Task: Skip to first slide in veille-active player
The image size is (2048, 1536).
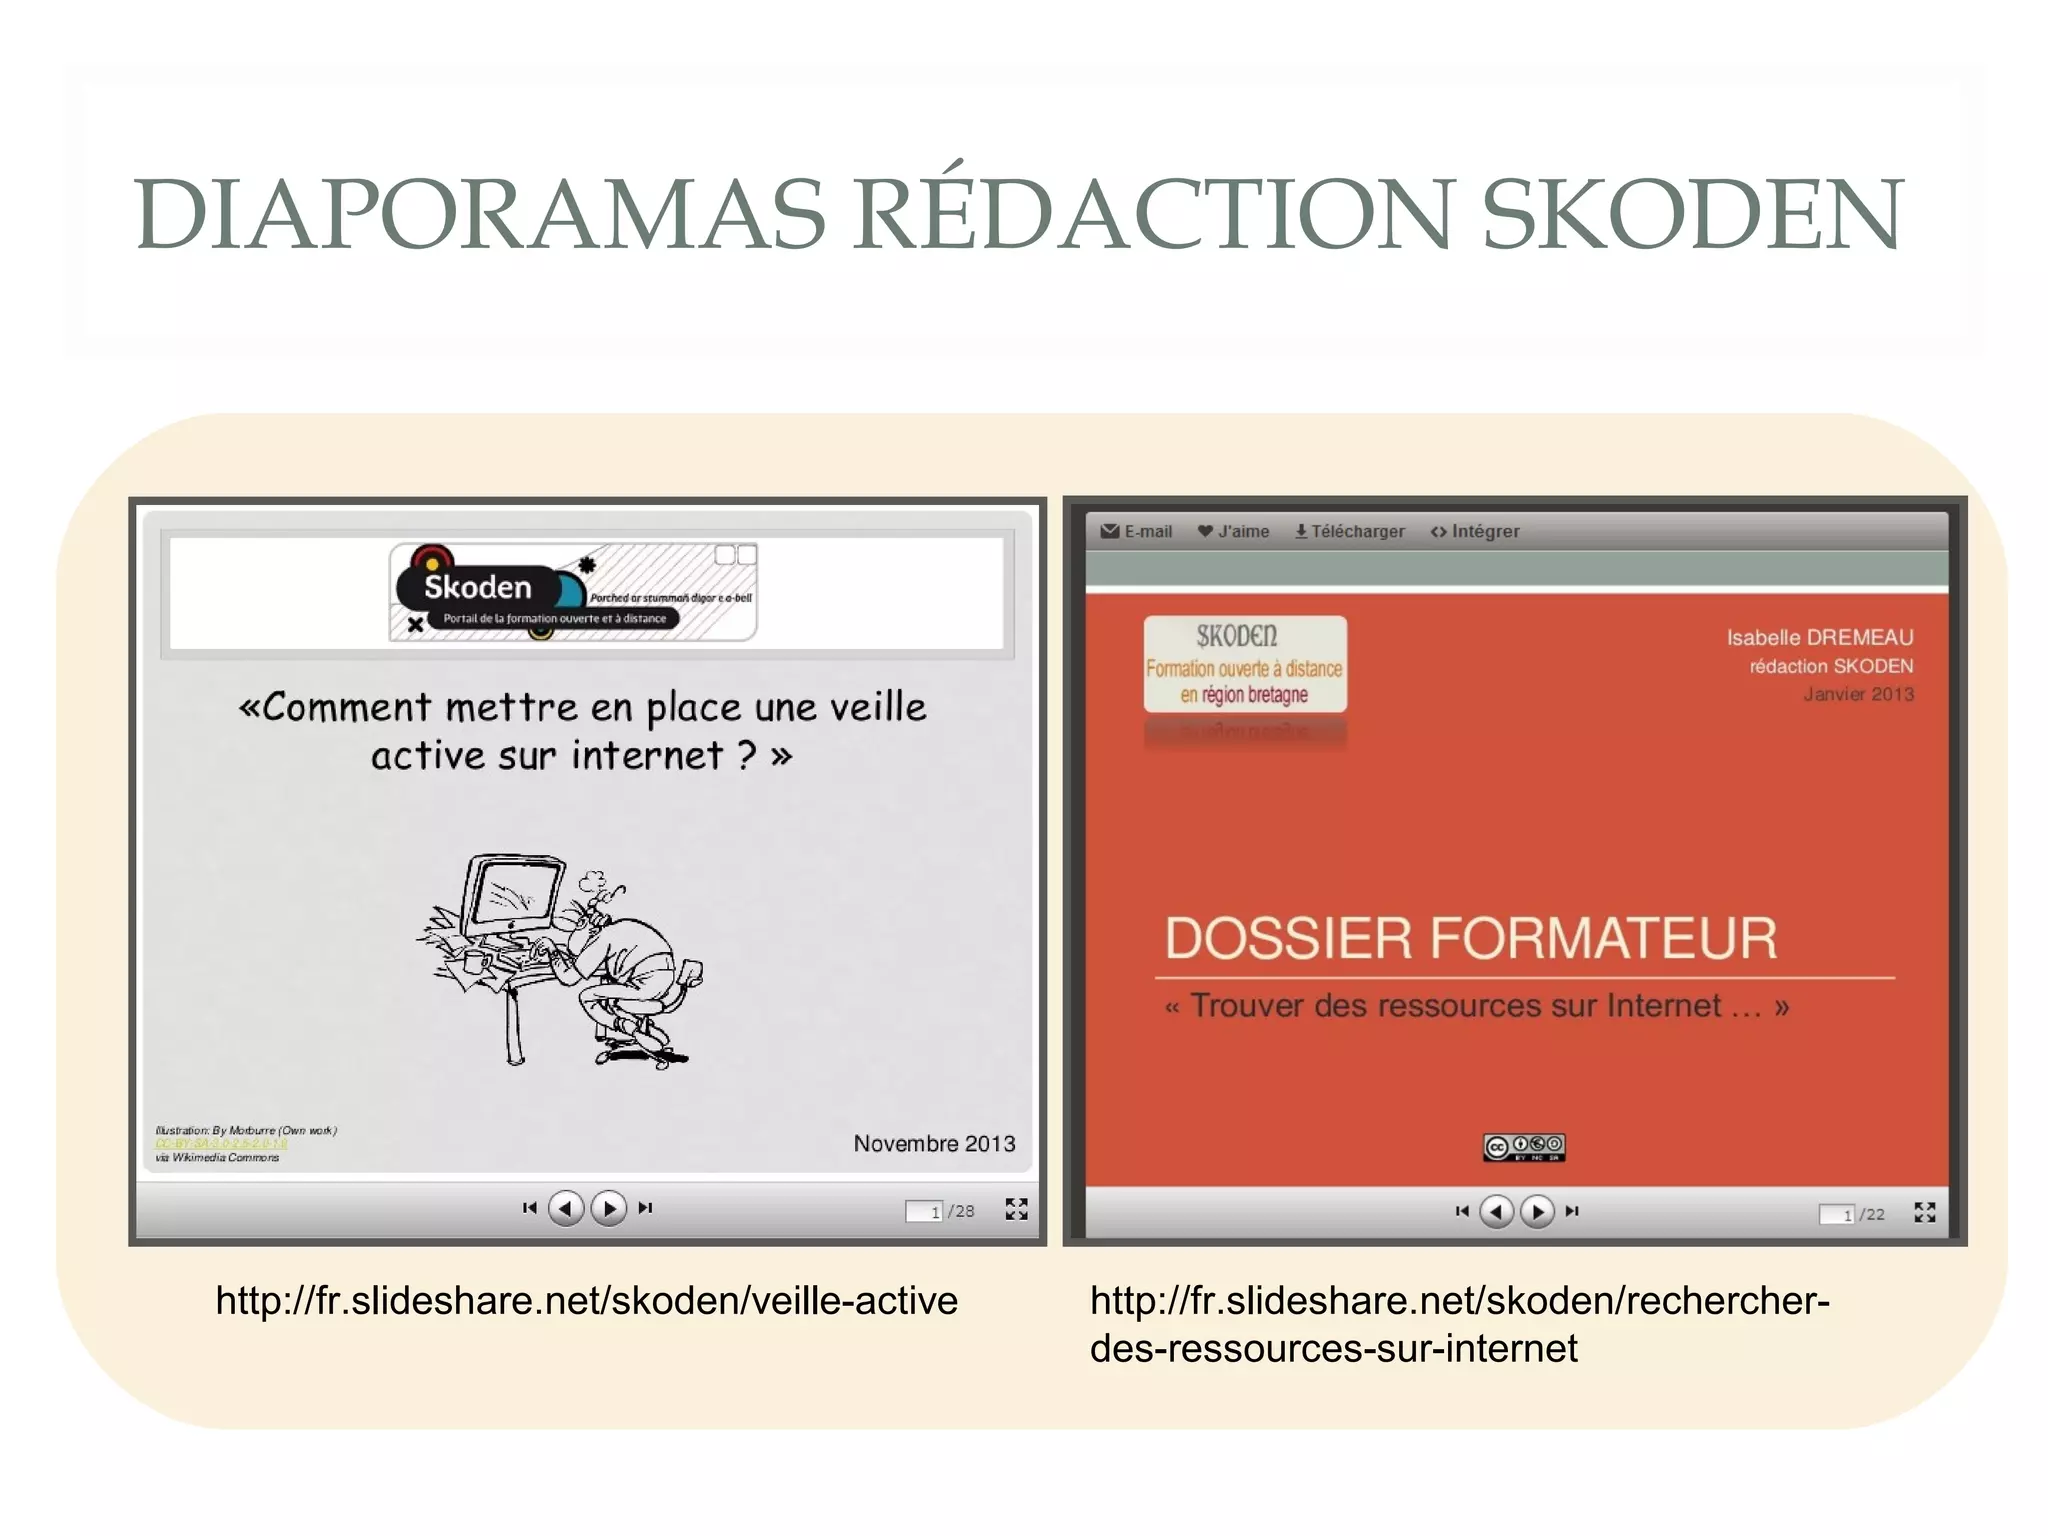Action: (x=530, y=1208)
